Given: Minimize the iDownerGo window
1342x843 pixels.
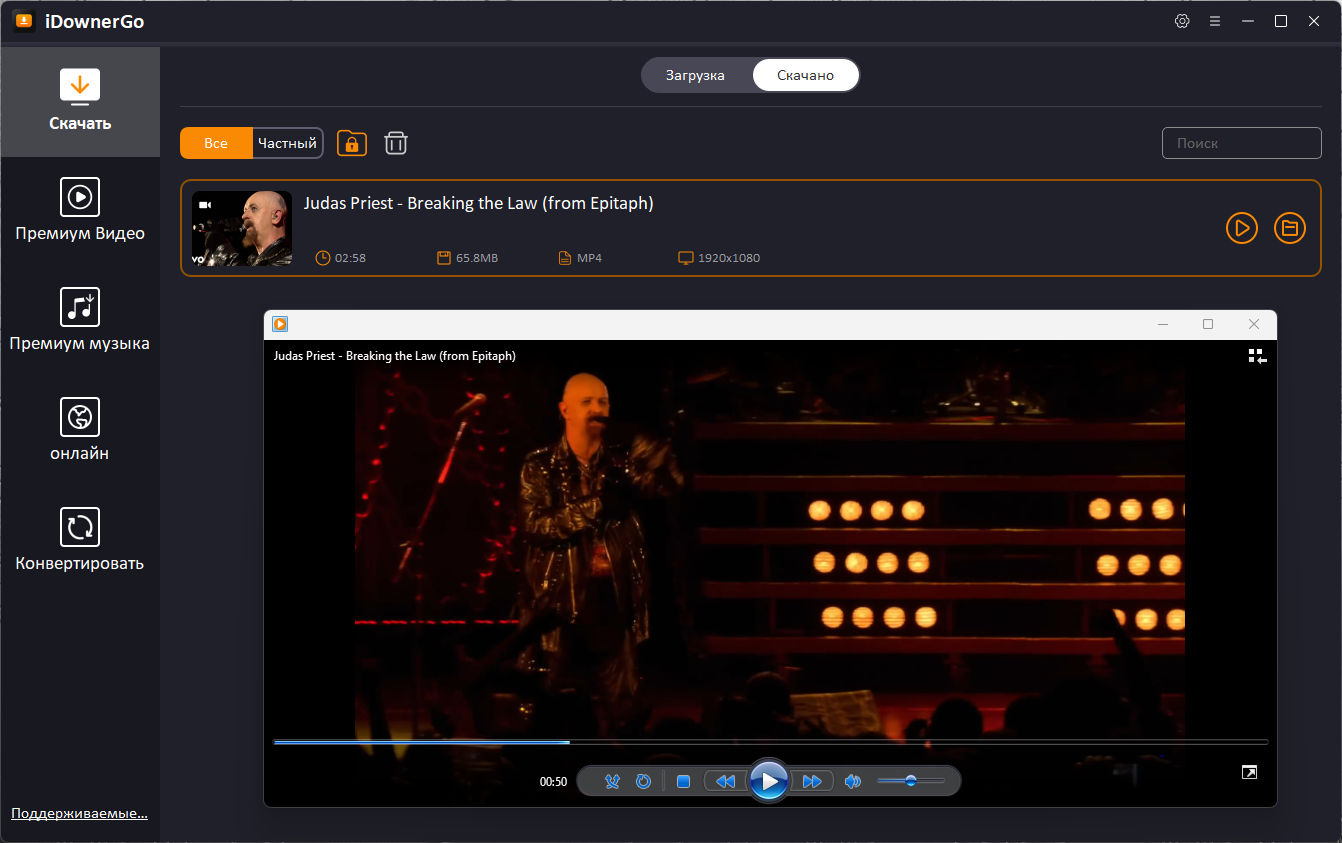Looking at the screenshot, I should [x=1248, y=21].
